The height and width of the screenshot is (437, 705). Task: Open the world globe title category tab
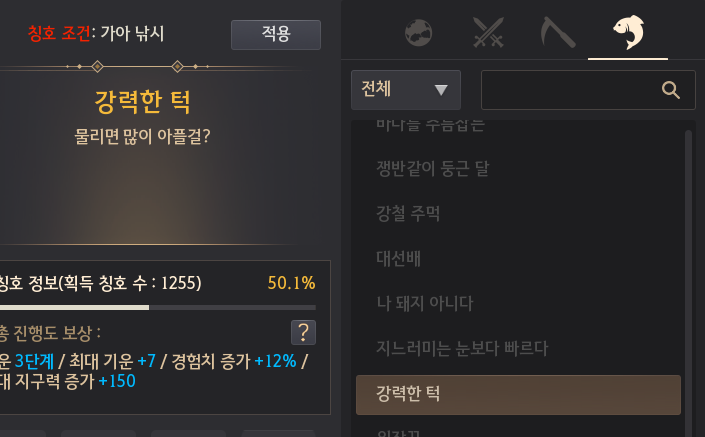[419, 32]
